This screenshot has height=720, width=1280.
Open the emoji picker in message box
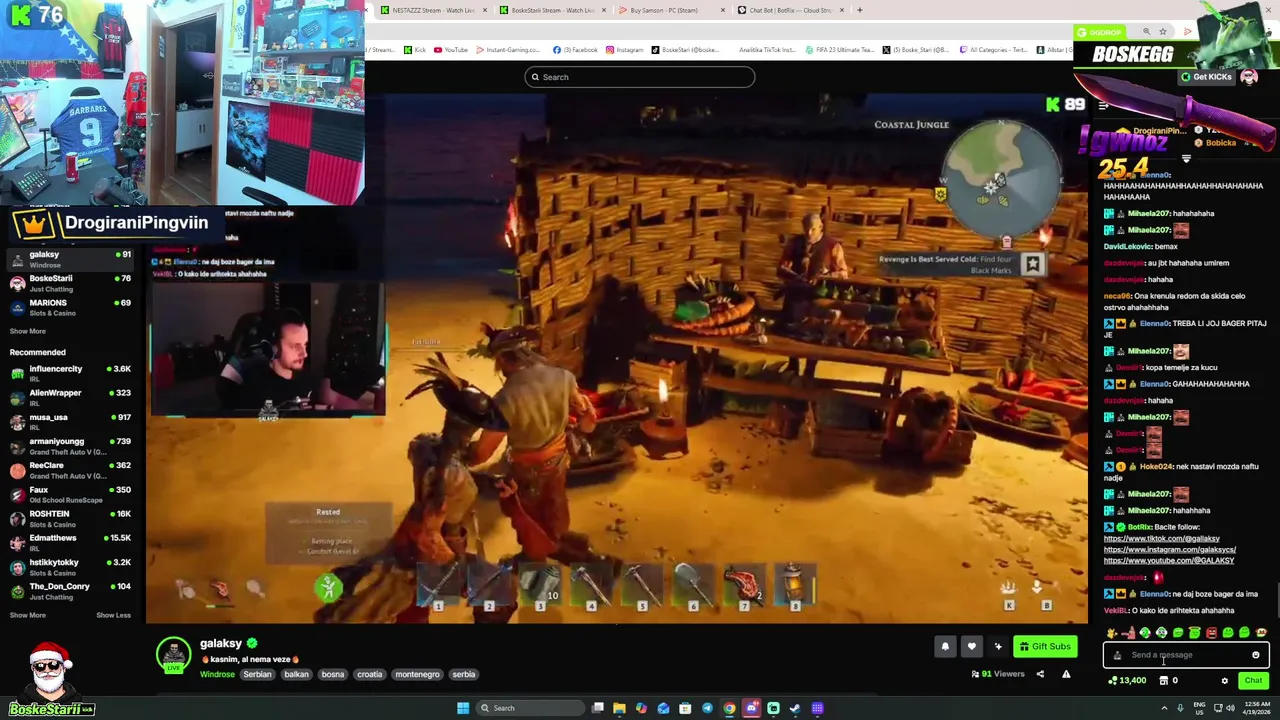pos(1256,655)
